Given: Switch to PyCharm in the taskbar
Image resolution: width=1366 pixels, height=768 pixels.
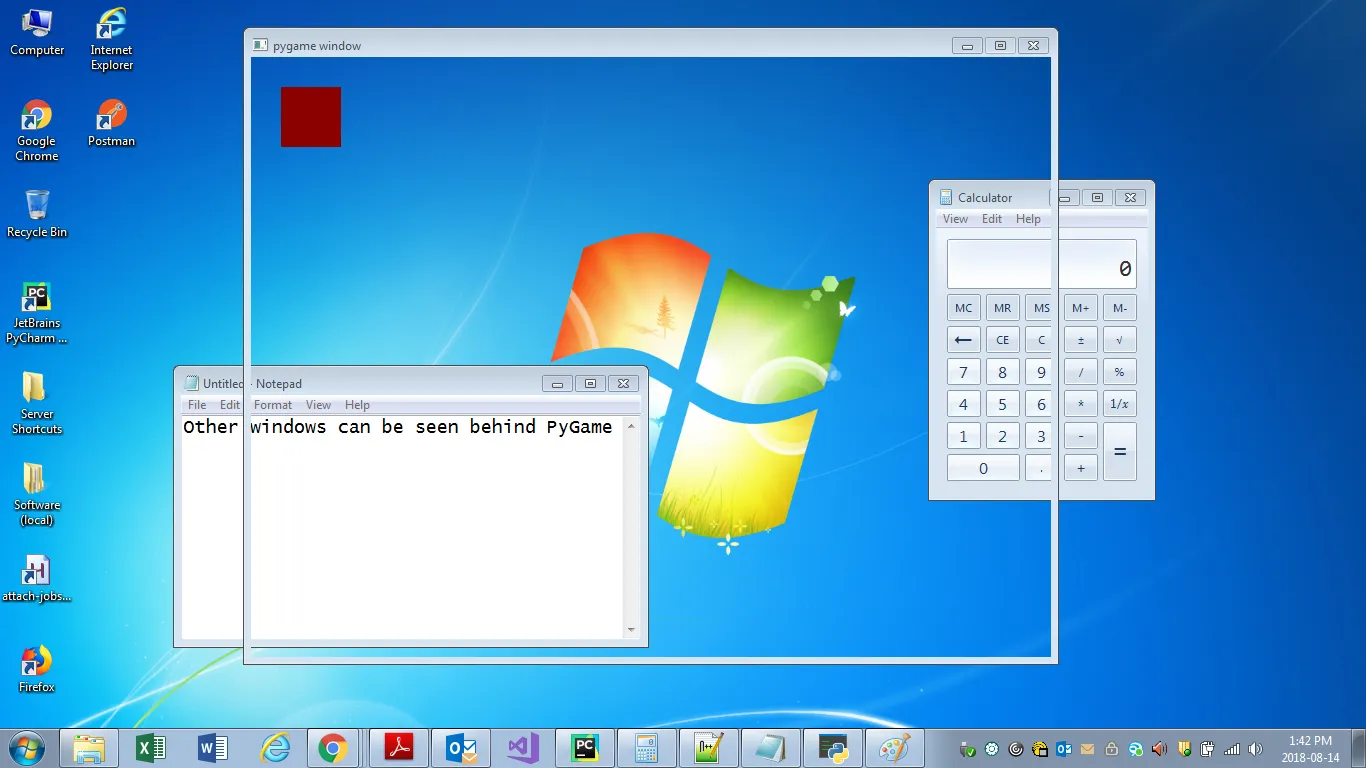Looking at the screenshot, I should pyautogui.click(x=585, y=748).
